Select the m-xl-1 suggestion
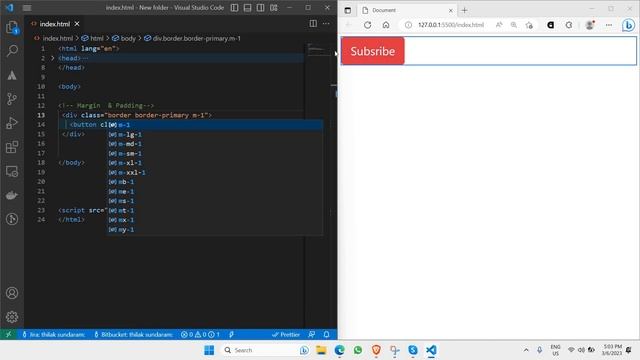This screenshot has height=360, width=640. (x=215, y=163)
